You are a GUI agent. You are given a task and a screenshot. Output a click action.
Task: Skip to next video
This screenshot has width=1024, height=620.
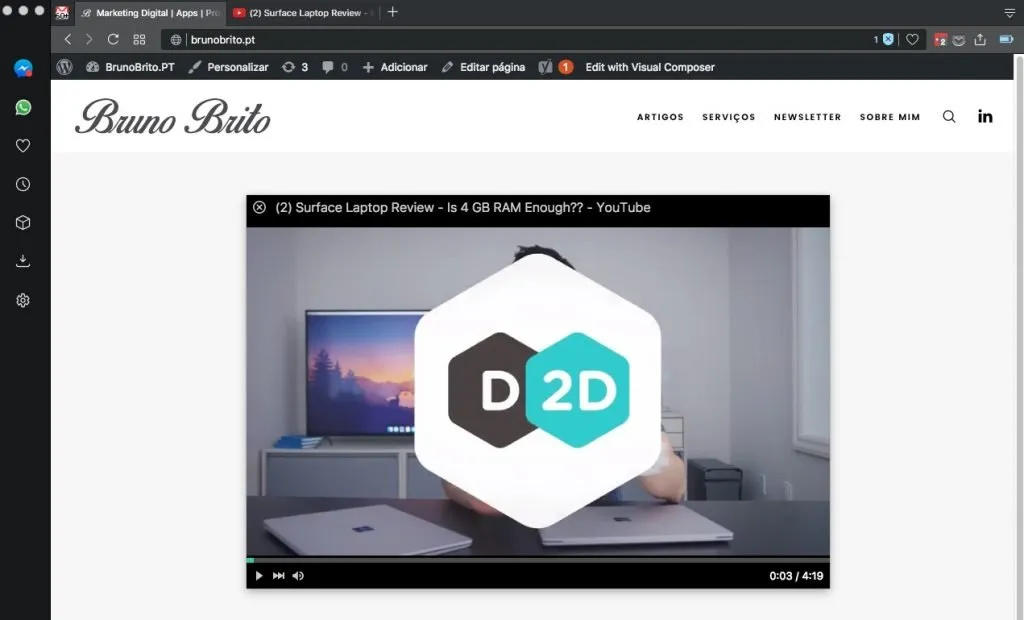[278, 576]
